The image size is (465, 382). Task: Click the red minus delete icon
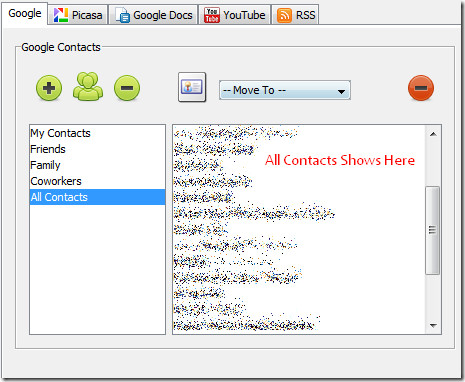coord(421,88)
